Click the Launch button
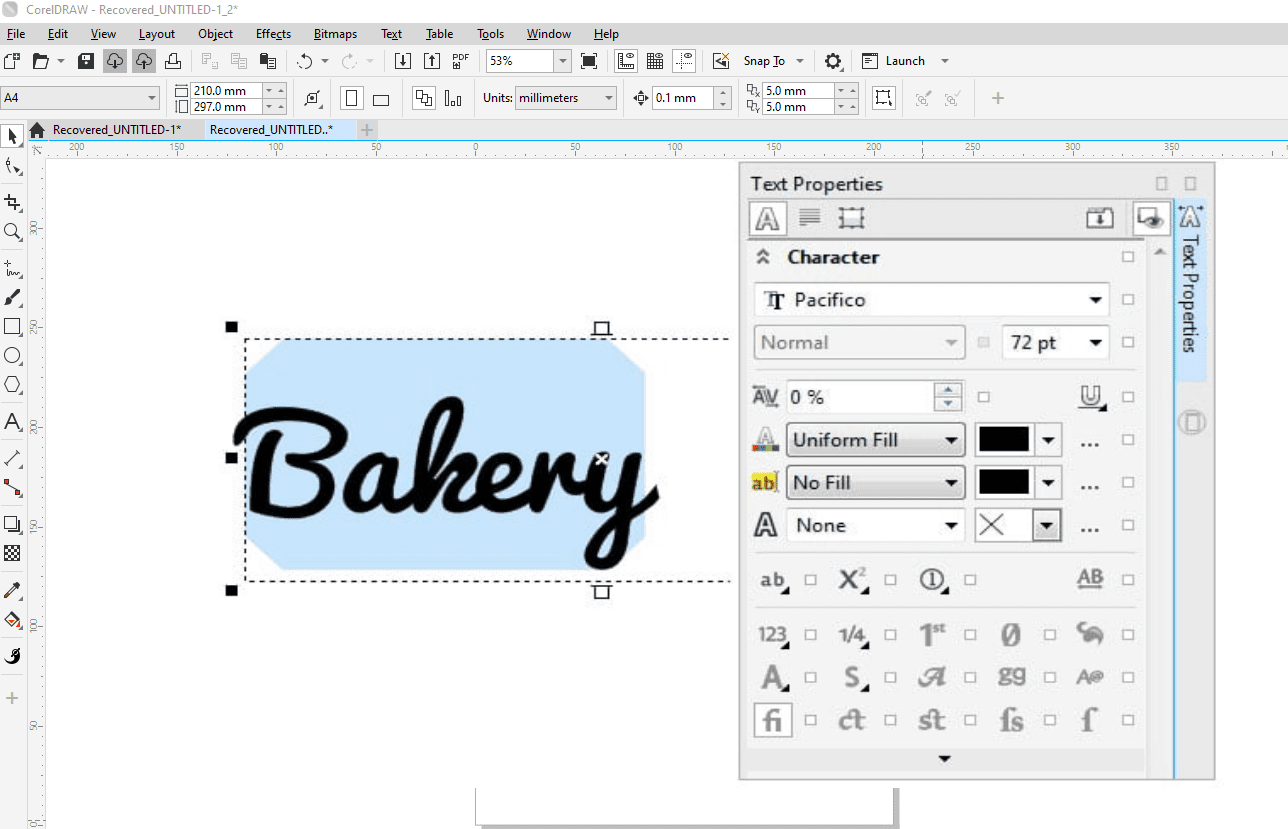 tap(904, 61)
